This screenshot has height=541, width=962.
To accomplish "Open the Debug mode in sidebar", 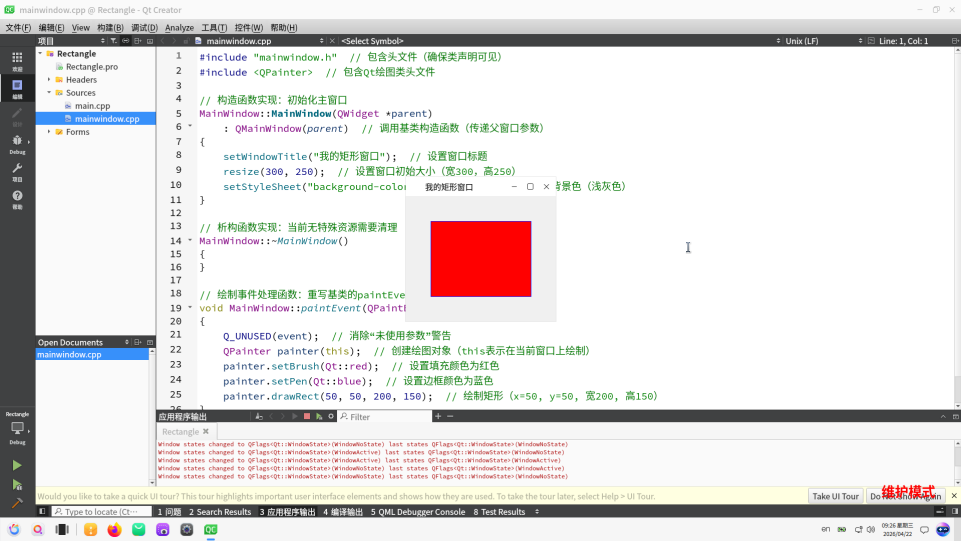I will point(17,144).
